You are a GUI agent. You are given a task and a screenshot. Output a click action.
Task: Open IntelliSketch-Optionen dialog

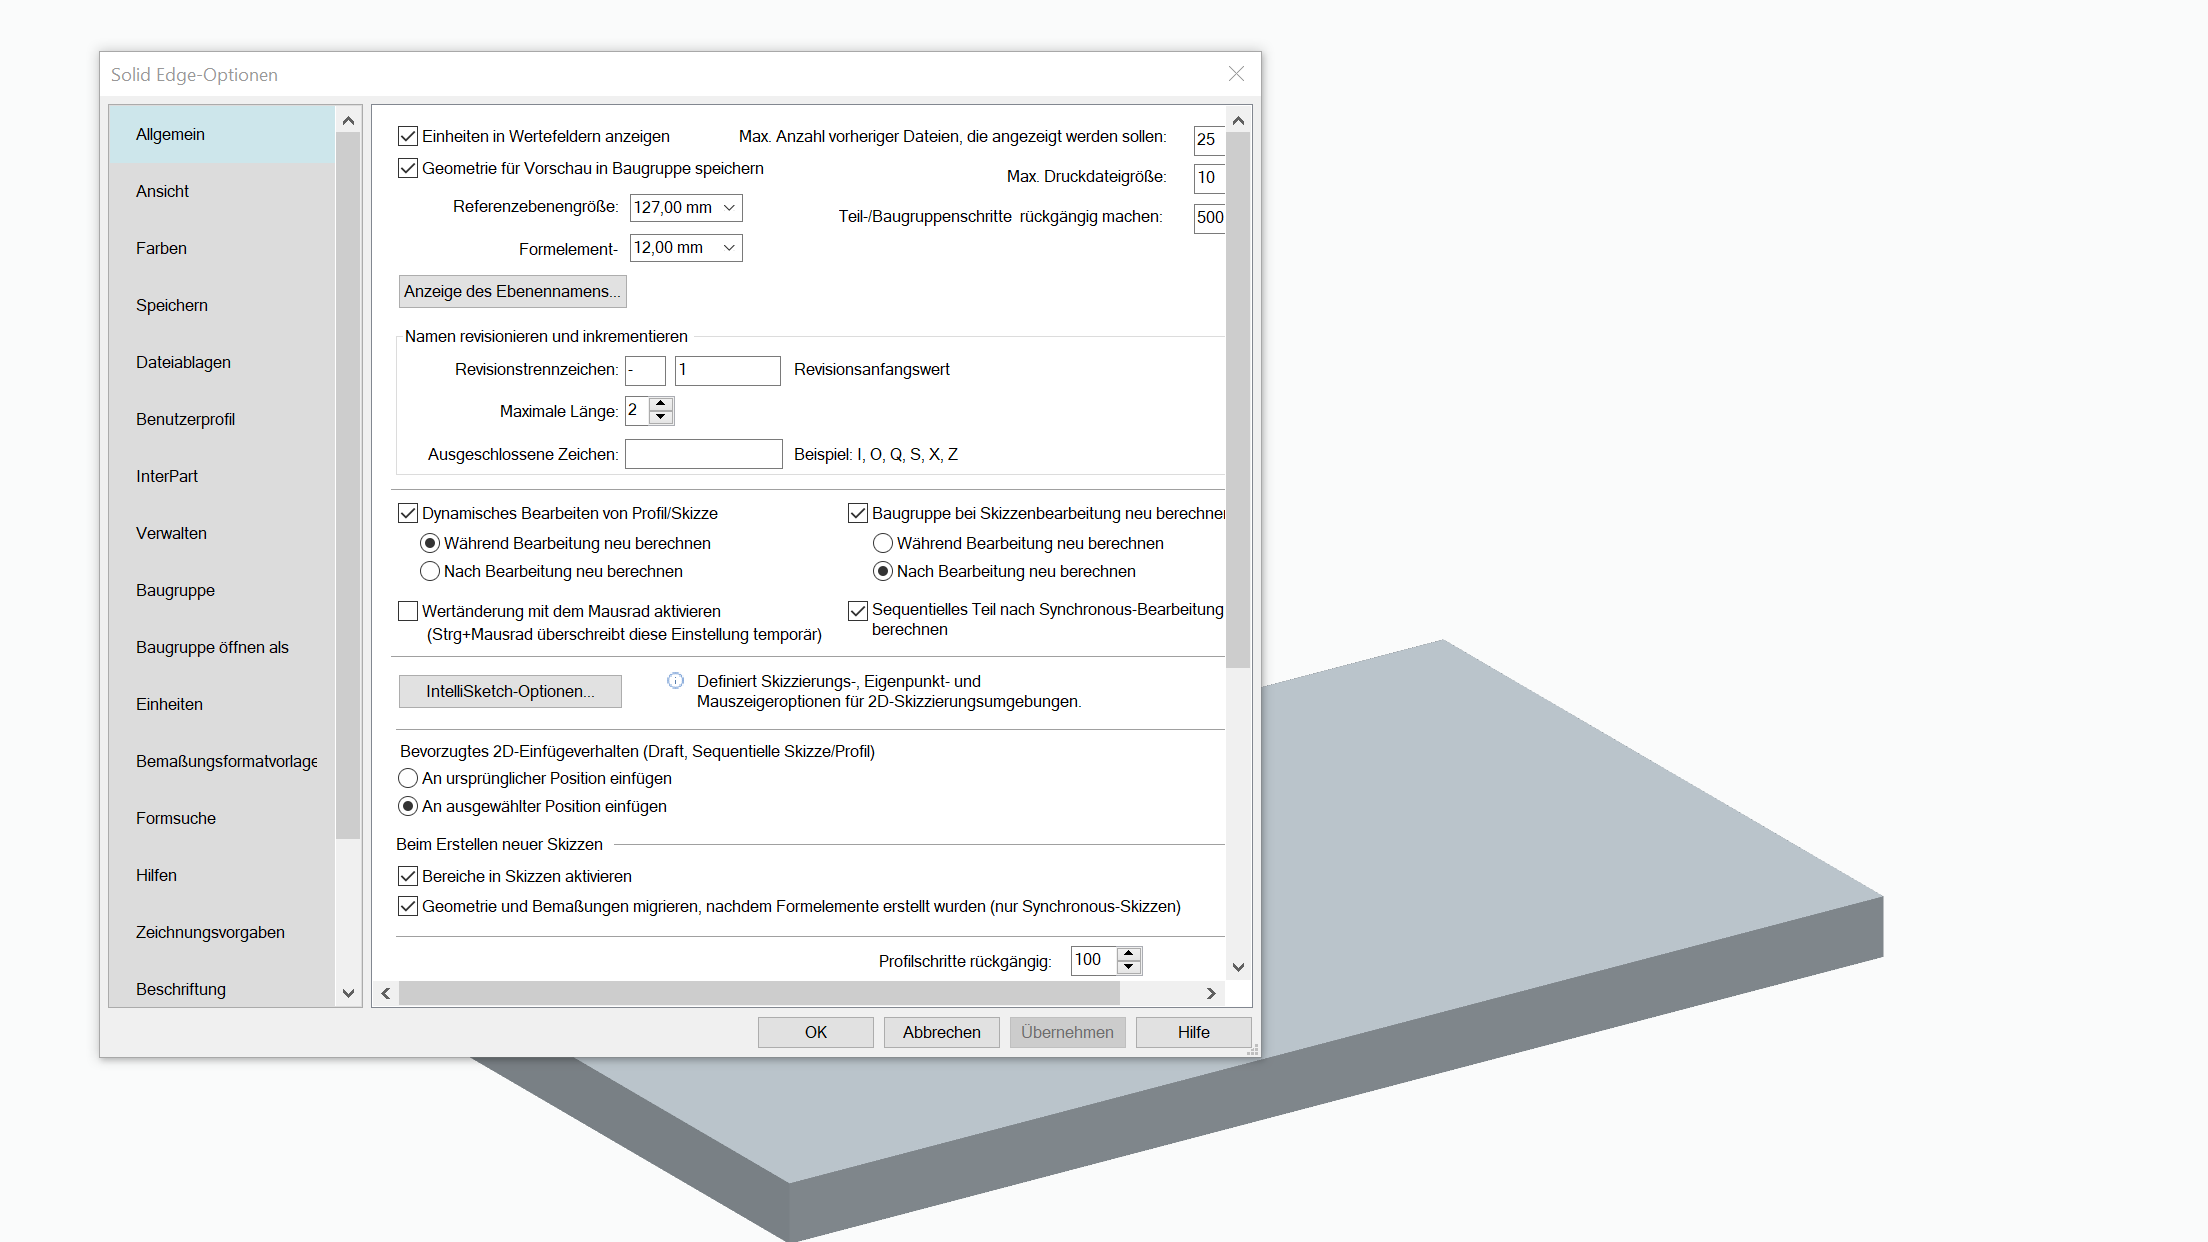(x=510, y=691)
